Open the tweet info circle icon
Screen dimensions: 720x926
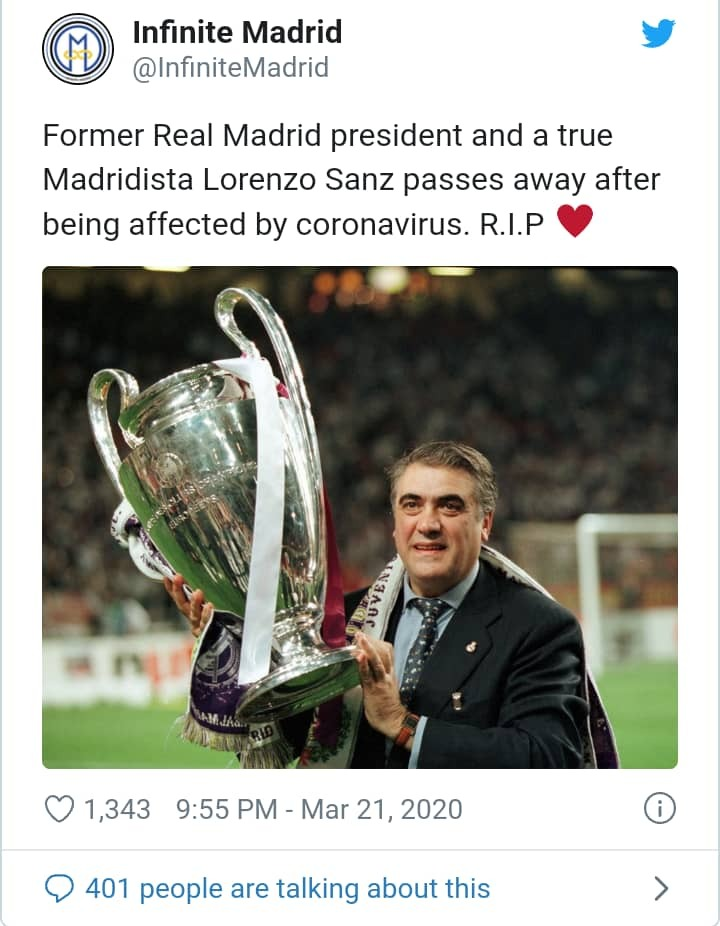tap(659, 808)
